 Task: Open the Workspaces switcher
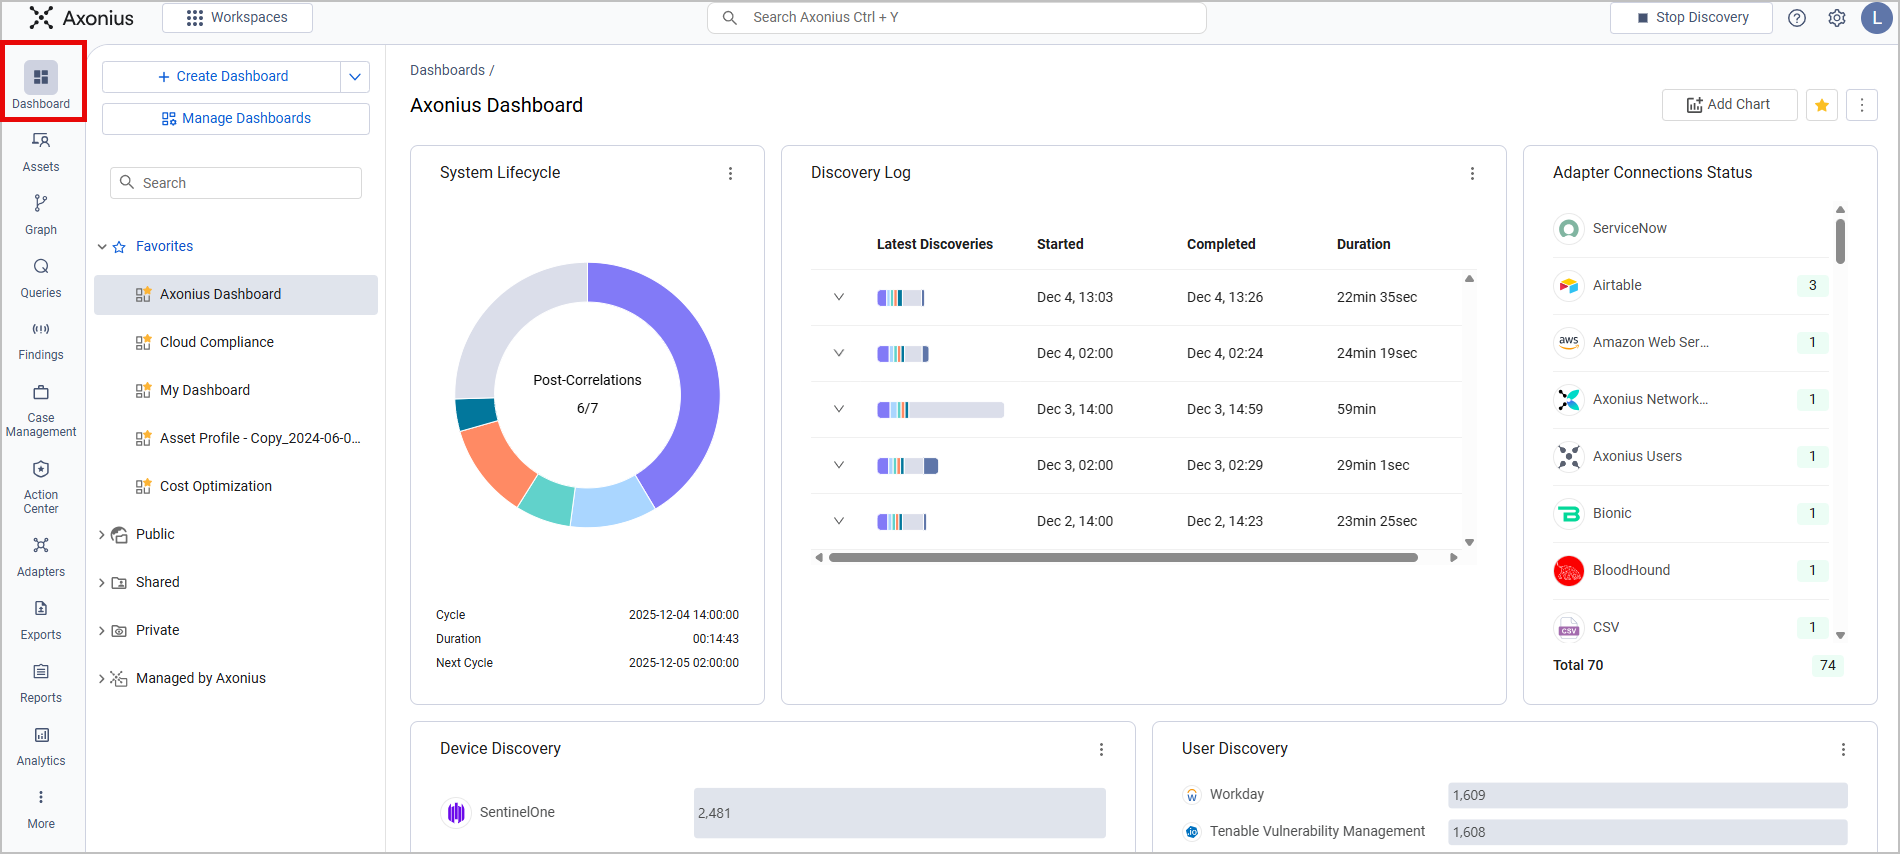pos(237,18)
